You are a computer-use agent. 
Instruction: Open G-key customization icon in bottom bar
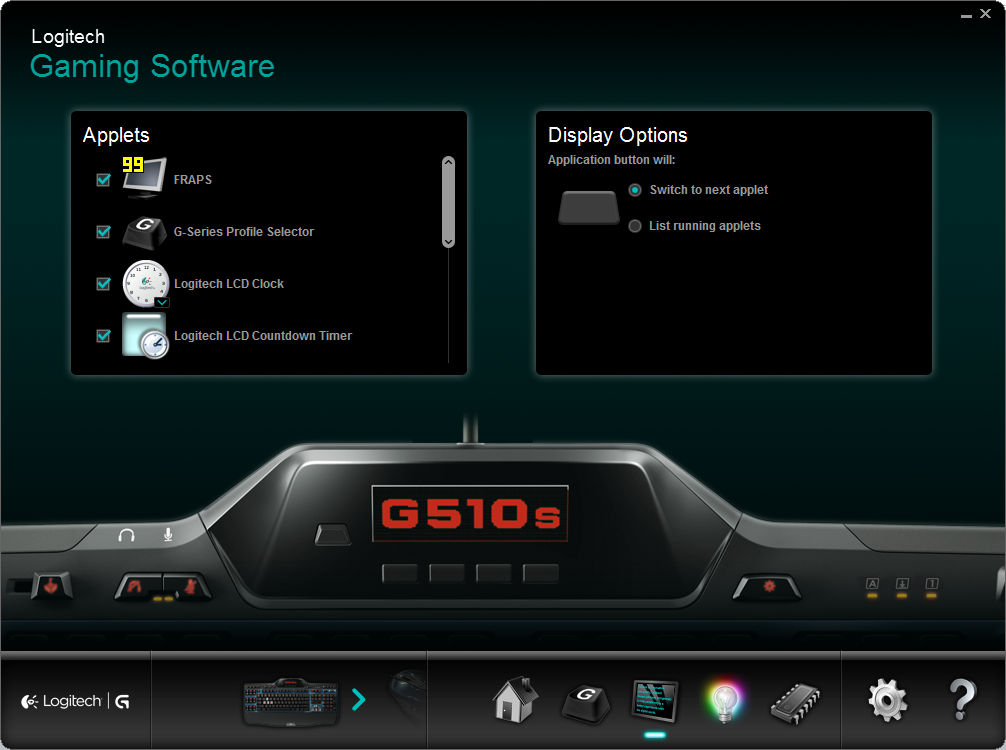(x=585, y=703)
